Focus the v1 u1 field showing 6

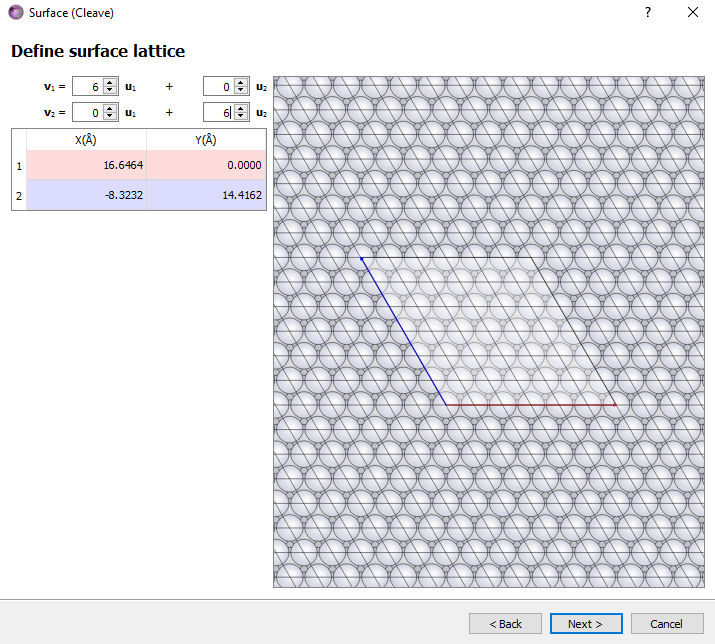pyautogui.click(x=88, y=86)
